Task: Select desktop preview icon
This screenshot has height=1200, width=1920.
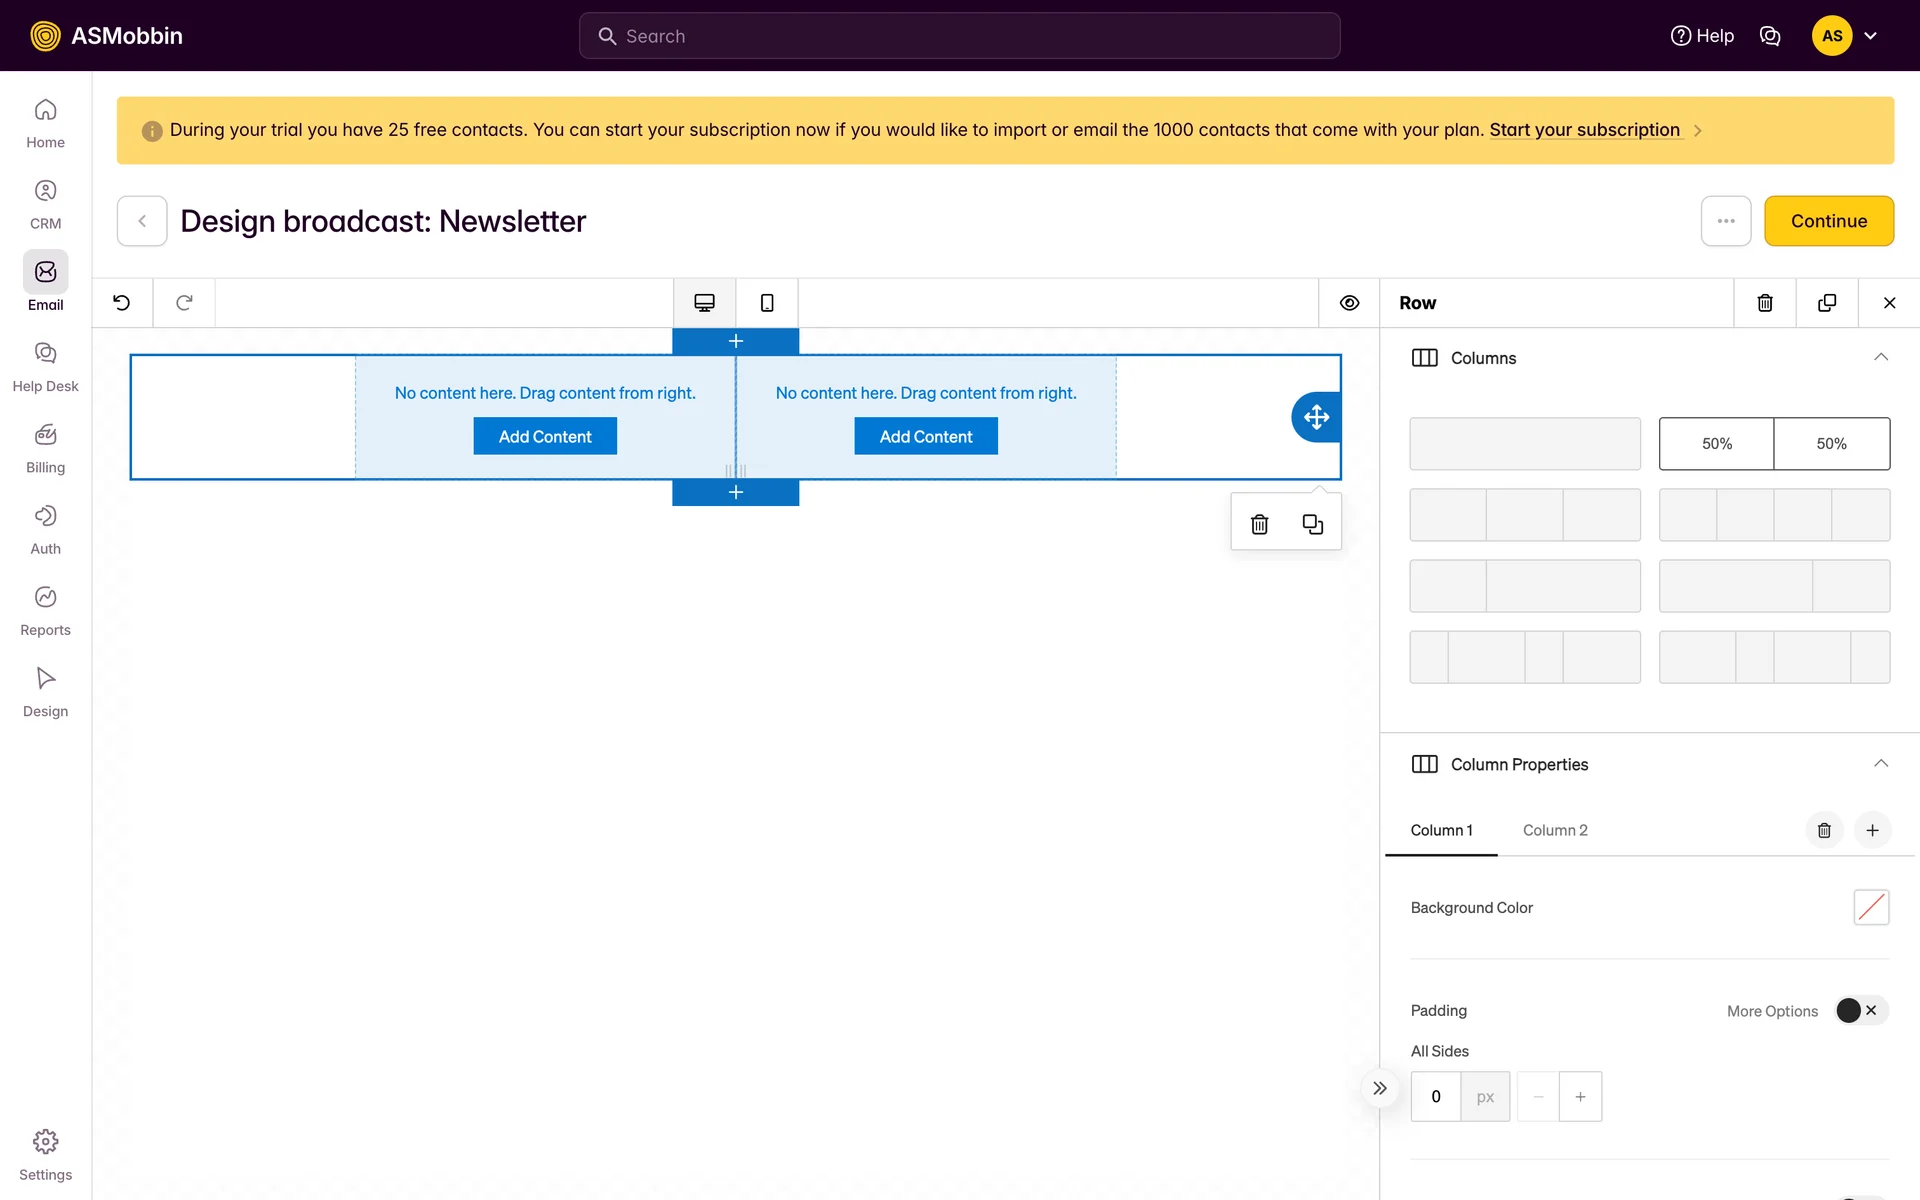Action: (x=704, y=303)
